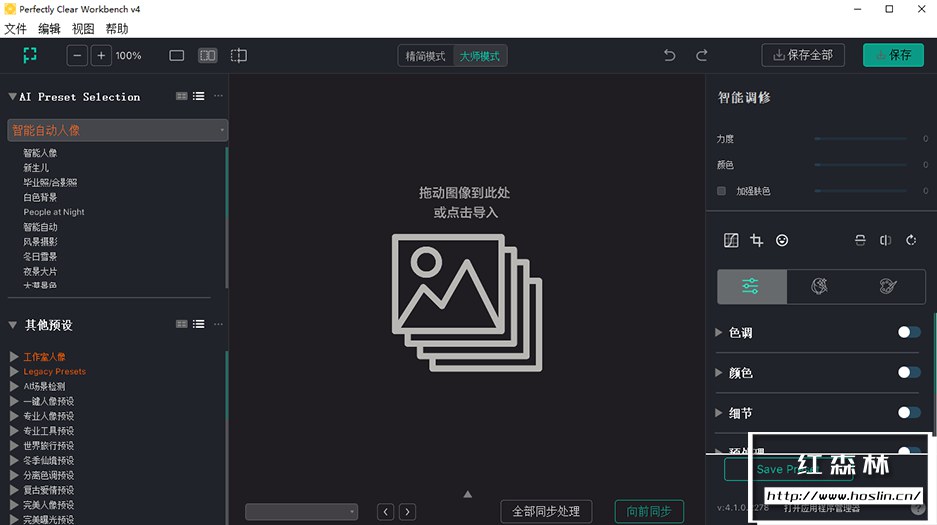Adjust the 颜色 slider in 智能调修
This screenshot has height=525, width=937.
[861, 165]
